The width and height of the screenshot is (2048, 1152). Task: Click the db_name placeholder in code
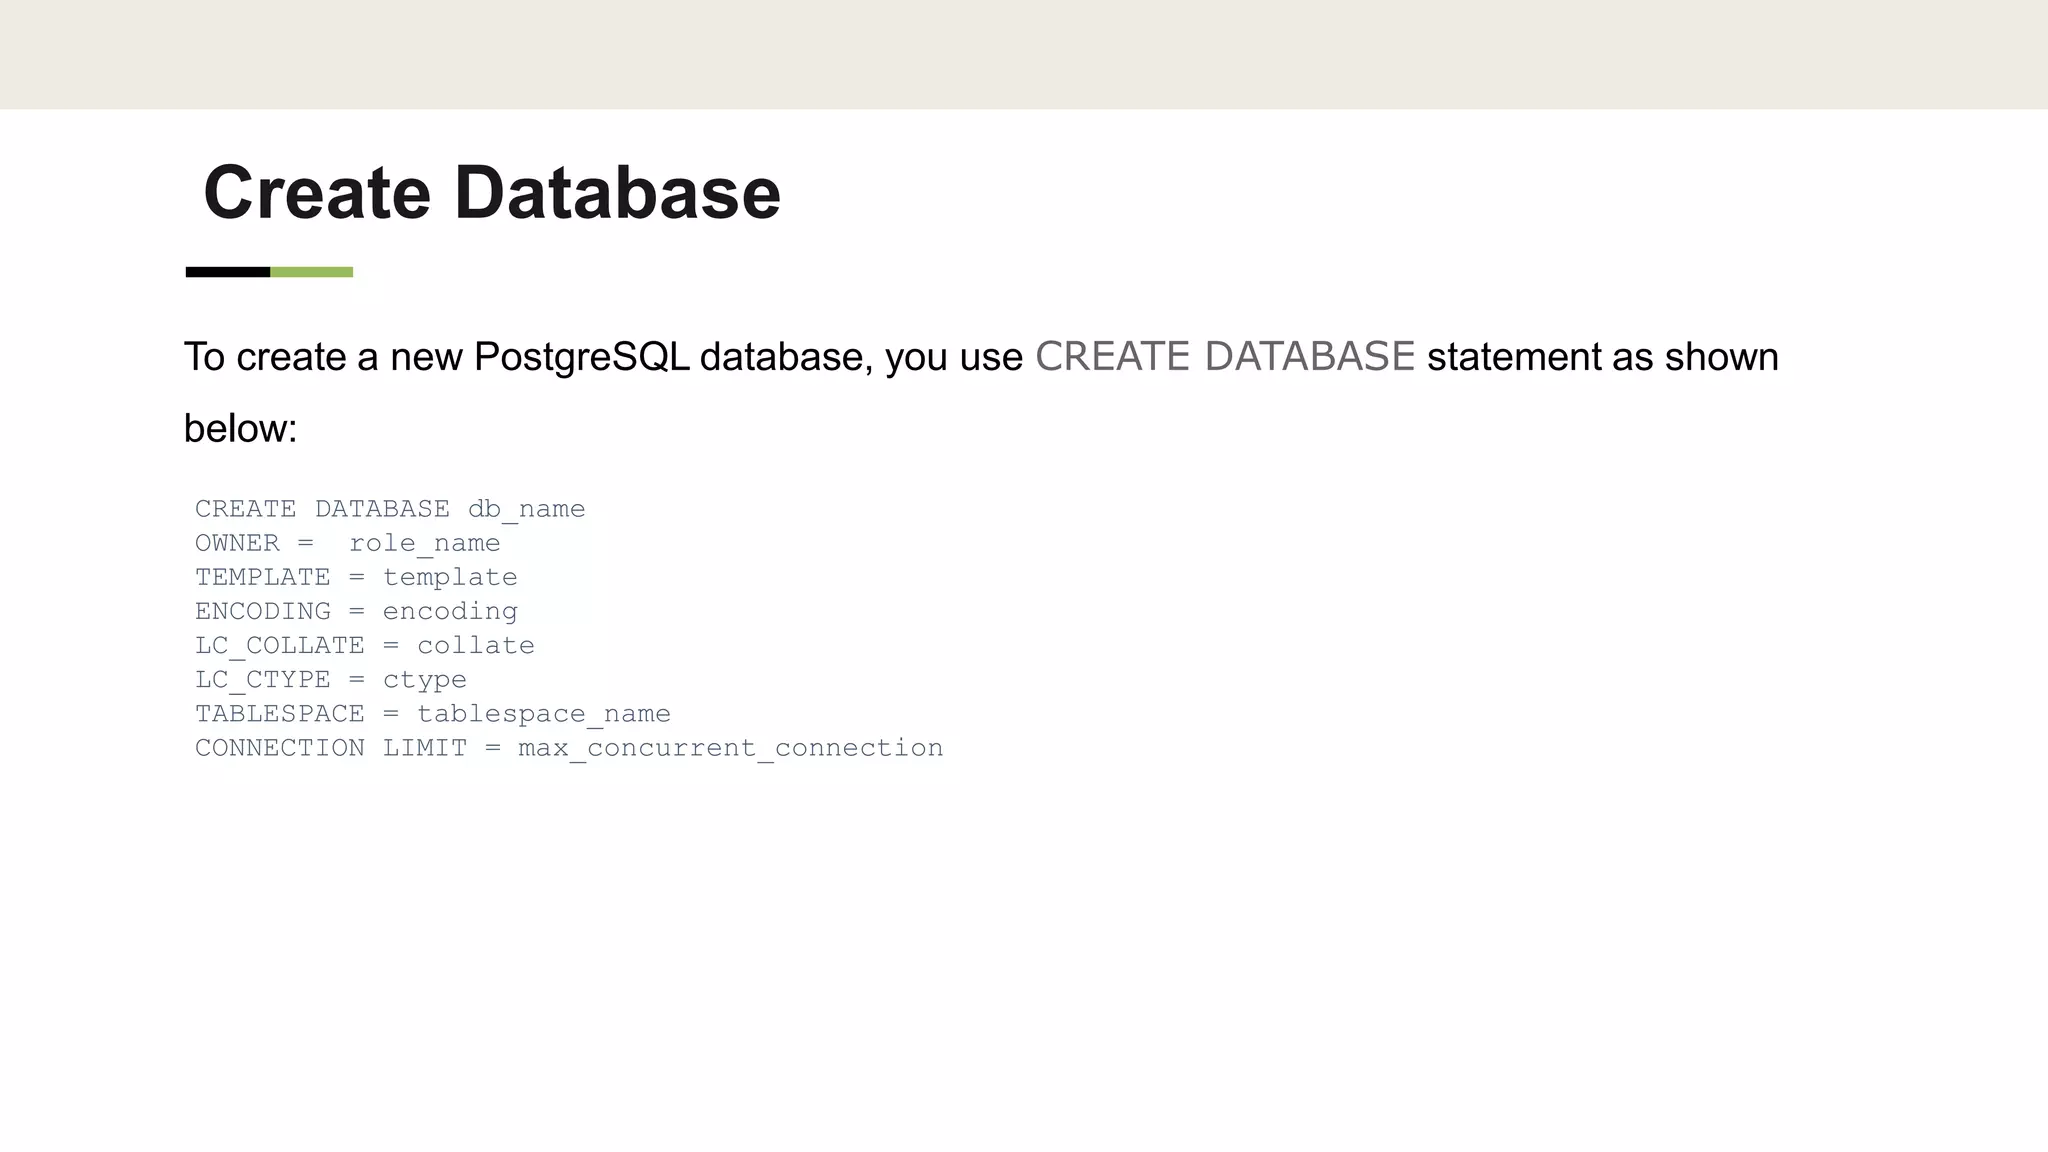526,509
